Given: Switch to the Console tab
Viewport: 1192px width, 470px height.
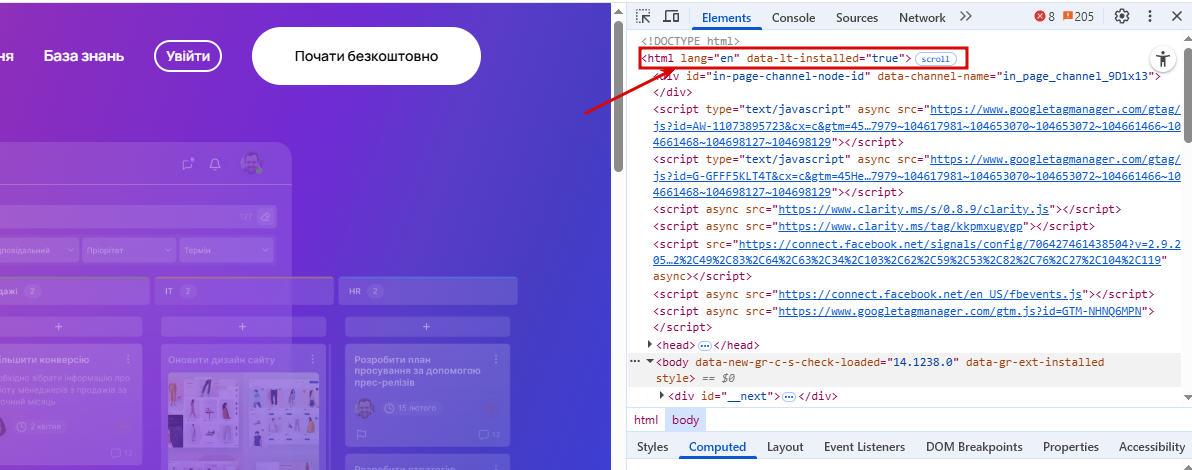Looking at the screenshot, I should point(793,17).
